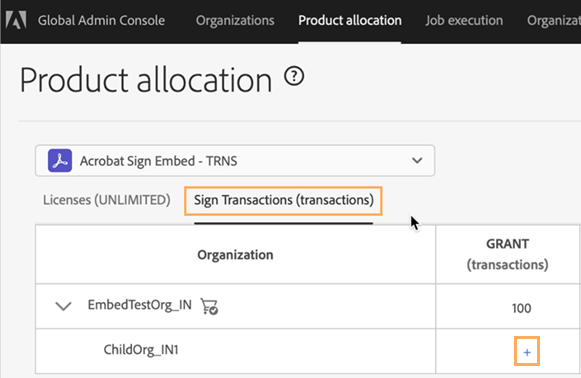Screen dimensions: 581x378
Task: Click the Adobe logo icon
Action: click(x=16, y=20)
